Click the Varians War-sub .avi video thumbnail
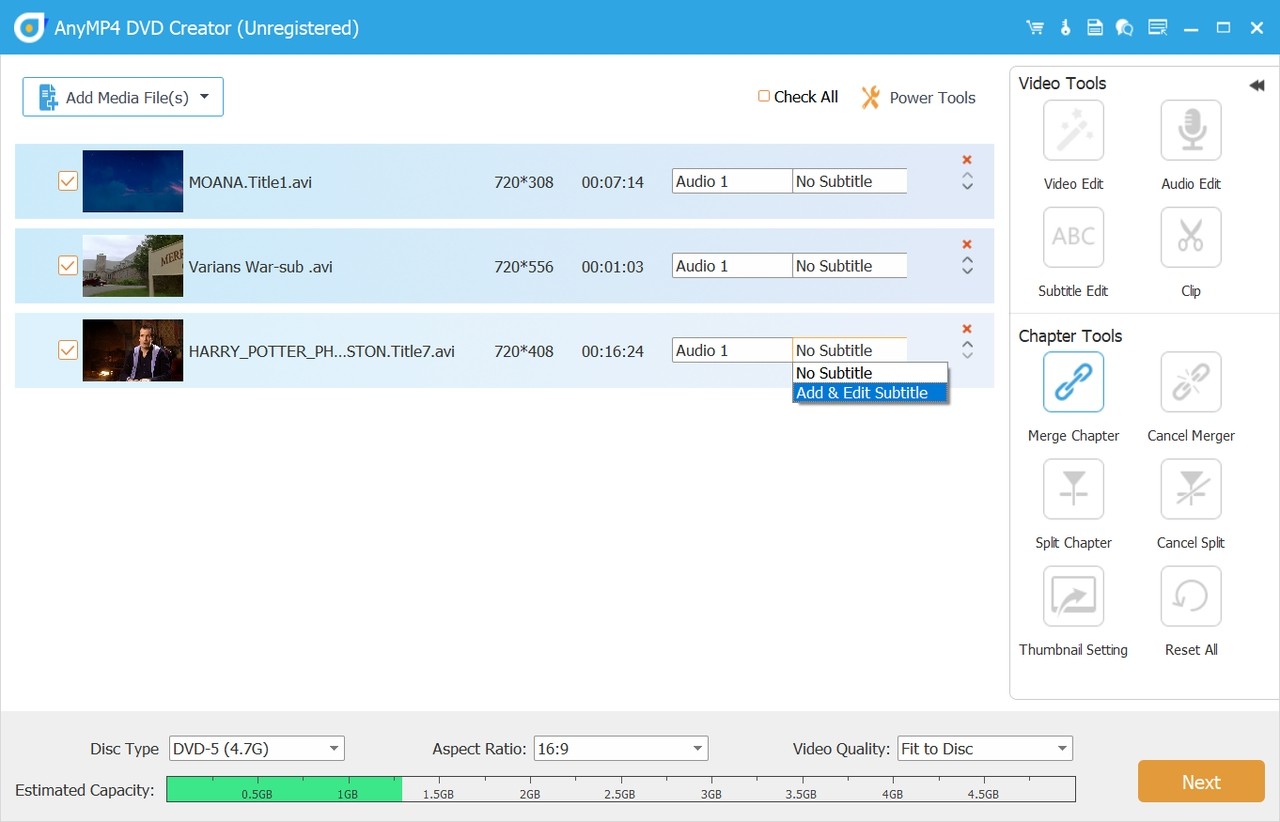 coord(133,266)
